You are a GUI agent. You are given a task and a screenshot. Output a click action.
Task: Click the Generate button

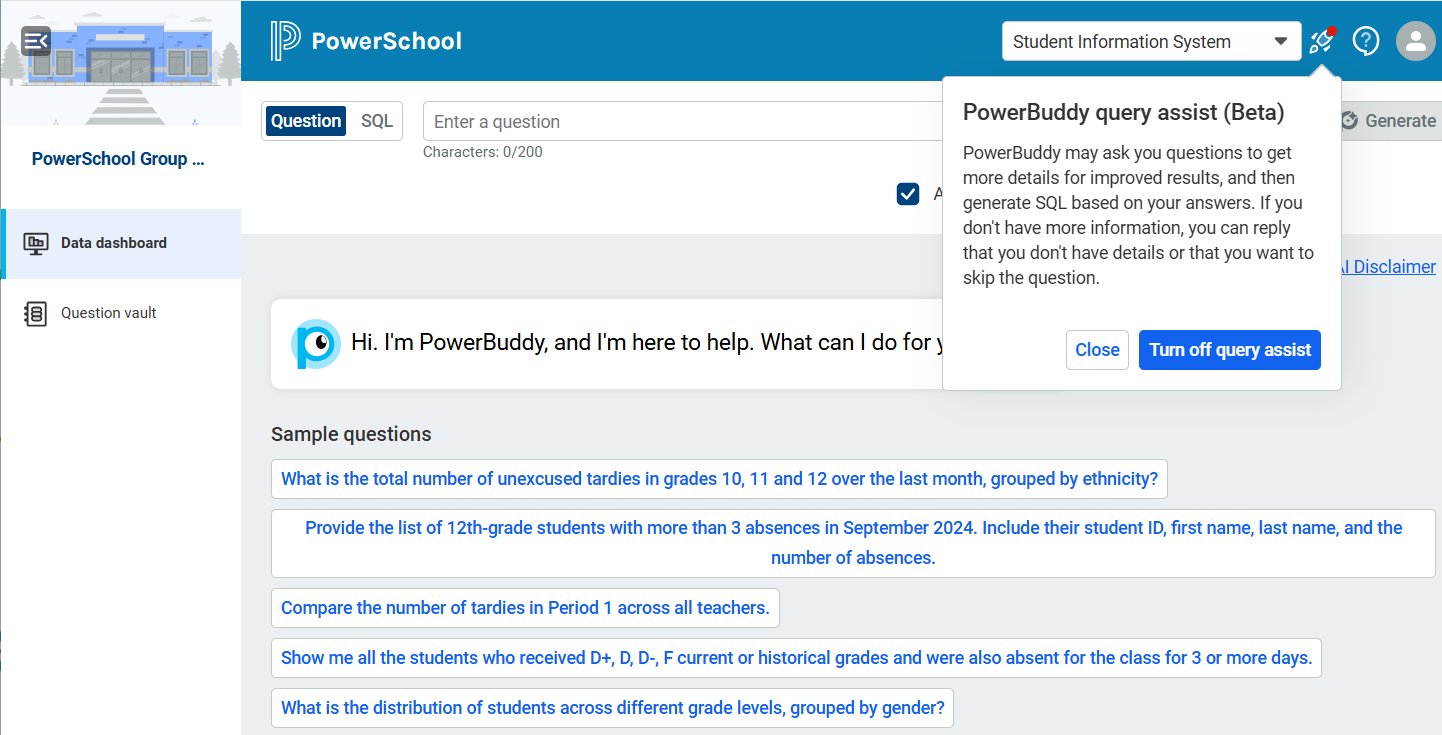point(1390,121)
